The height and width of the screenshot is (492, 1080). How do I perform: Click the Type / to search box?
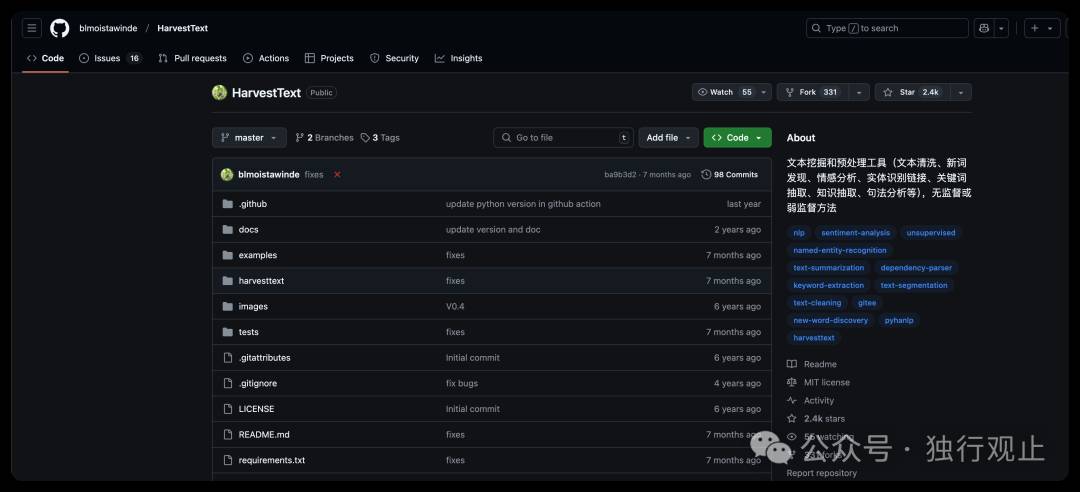(887, 28)
